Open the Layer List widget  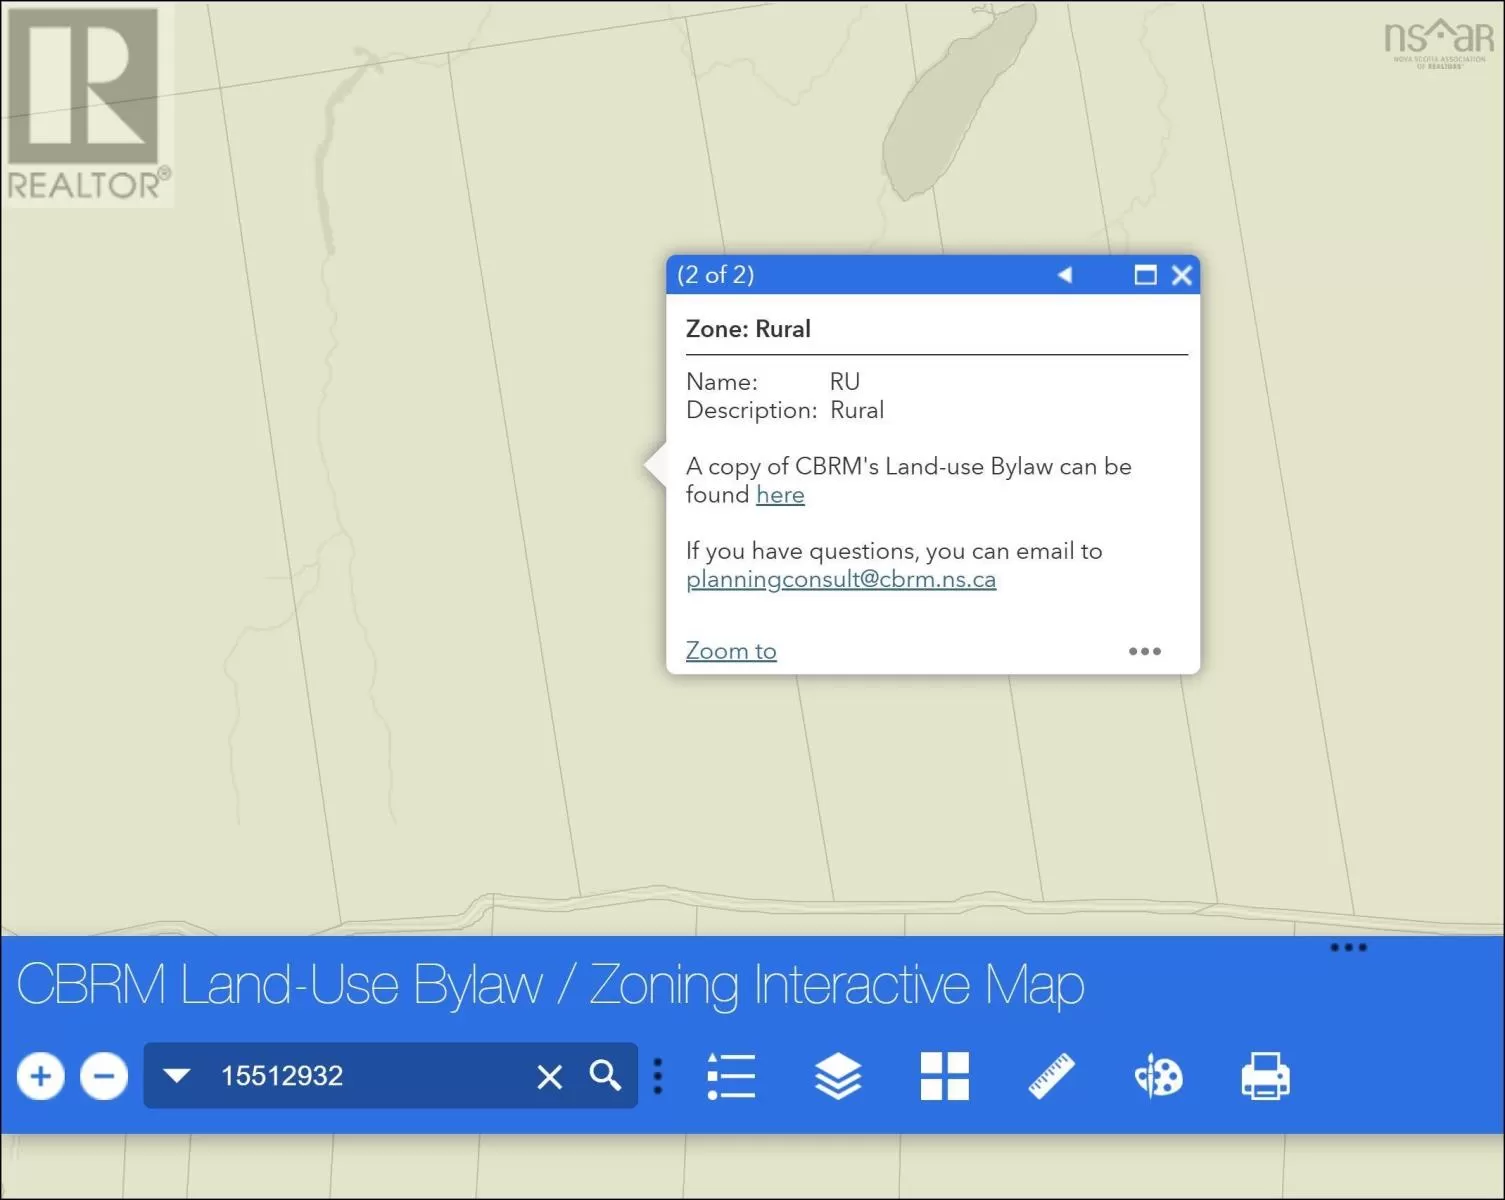(838, 1077)
